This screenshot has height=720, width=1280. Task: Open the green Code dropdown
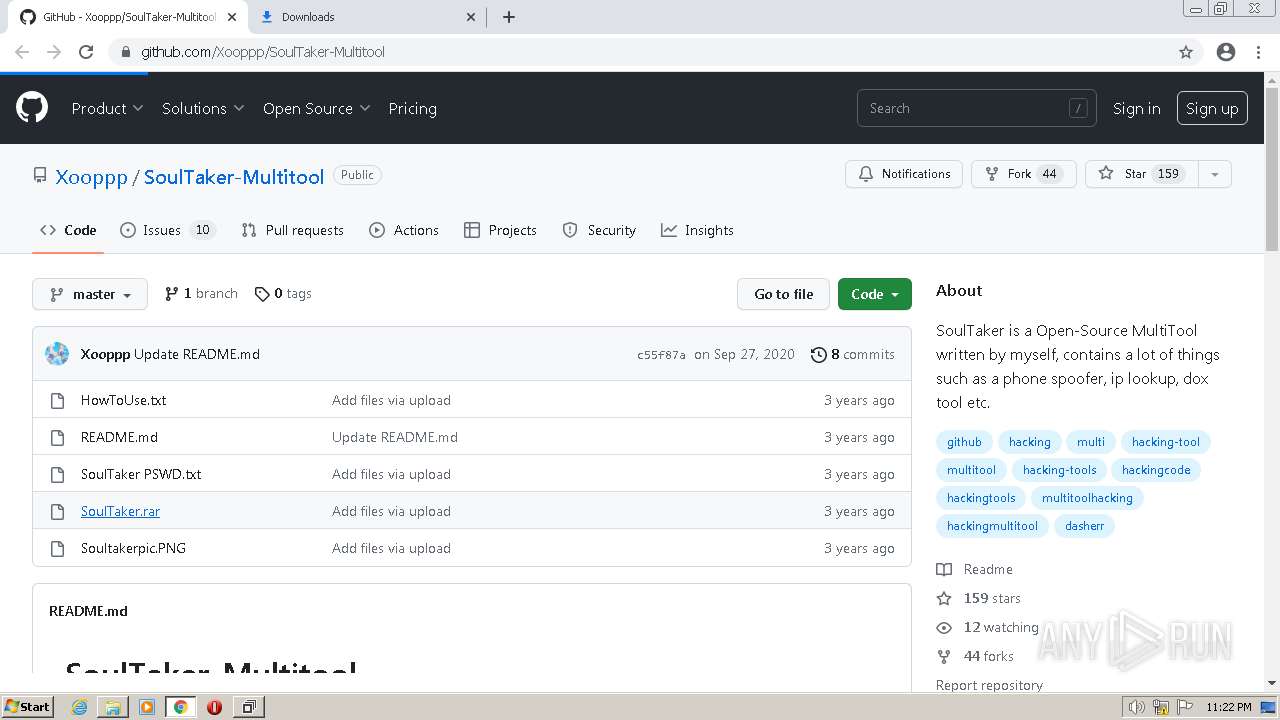[875, 294]
